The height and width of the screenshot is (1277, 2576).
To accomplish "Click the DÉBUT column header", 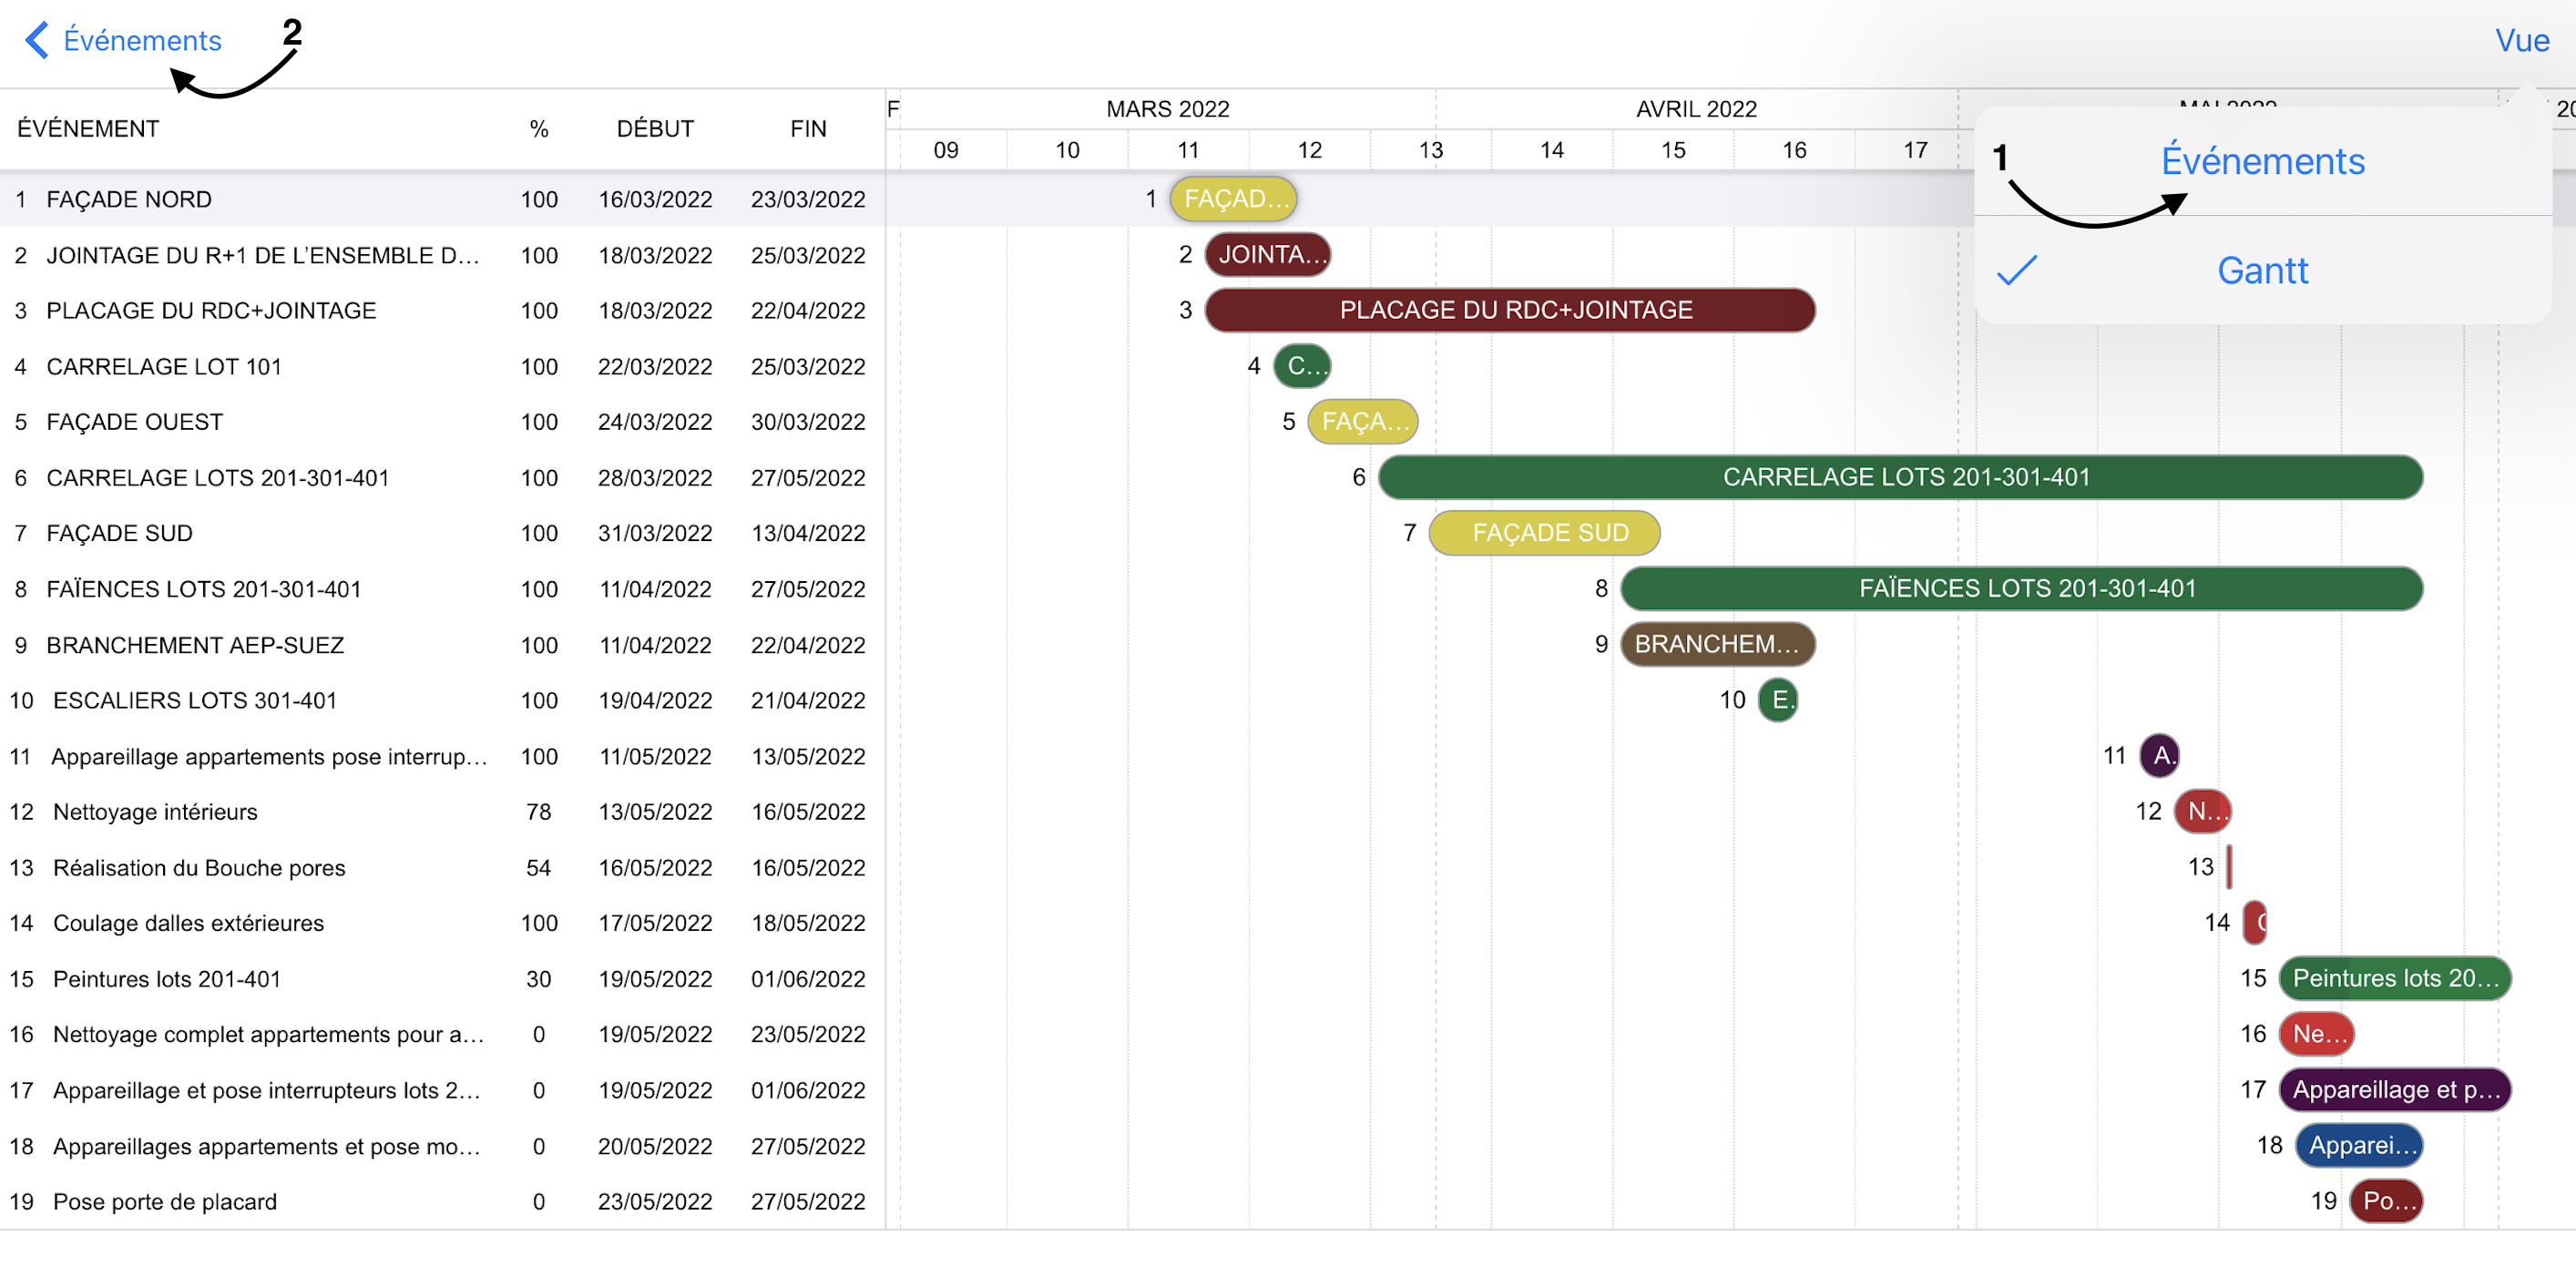I will click(655, 129).
